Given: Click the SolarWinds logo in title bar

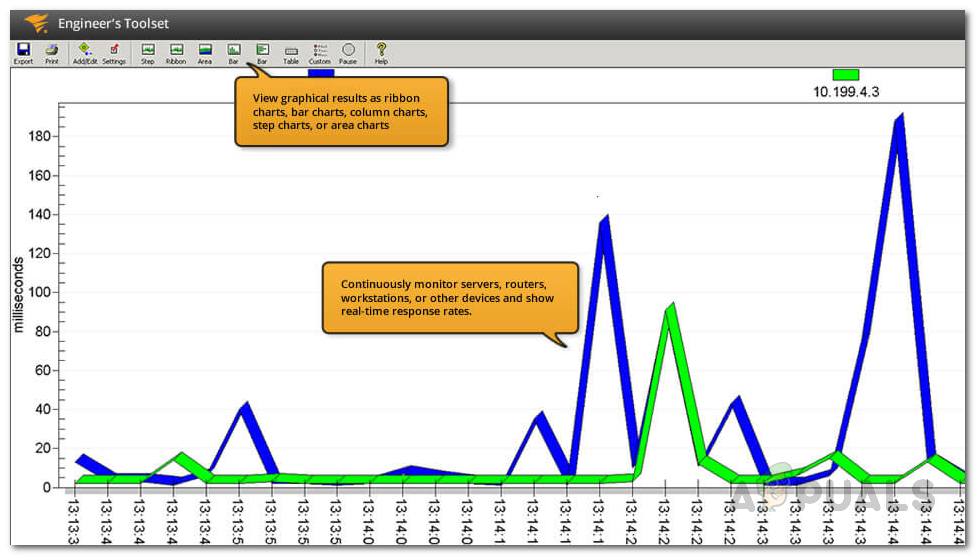Looking at the screenshot, I should coord(36,24).
